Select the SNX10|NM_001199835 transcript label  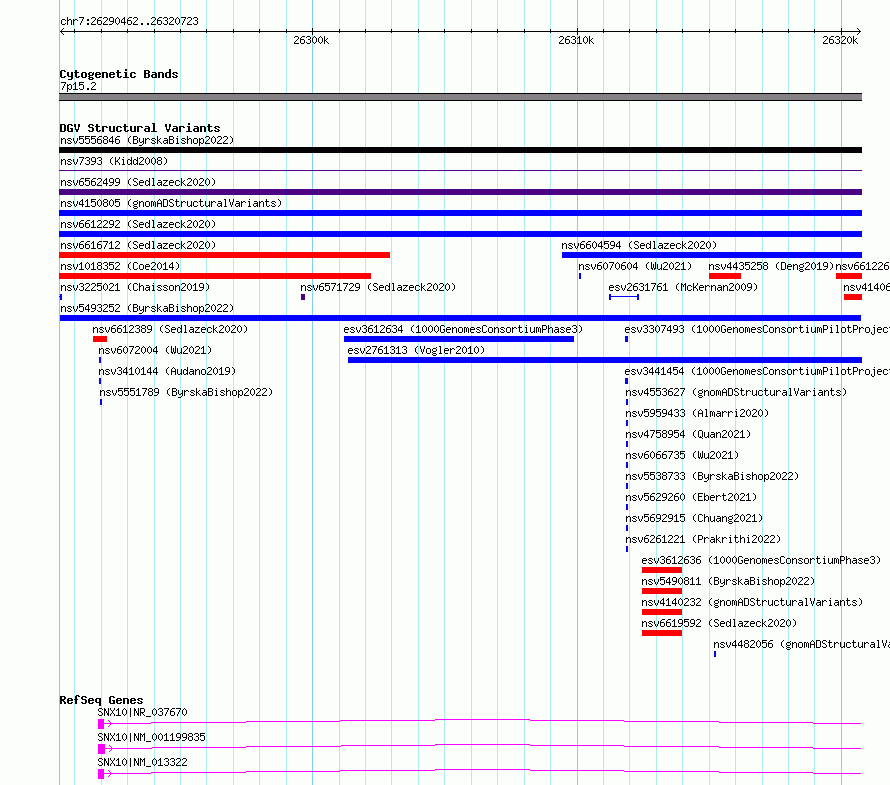152,737
